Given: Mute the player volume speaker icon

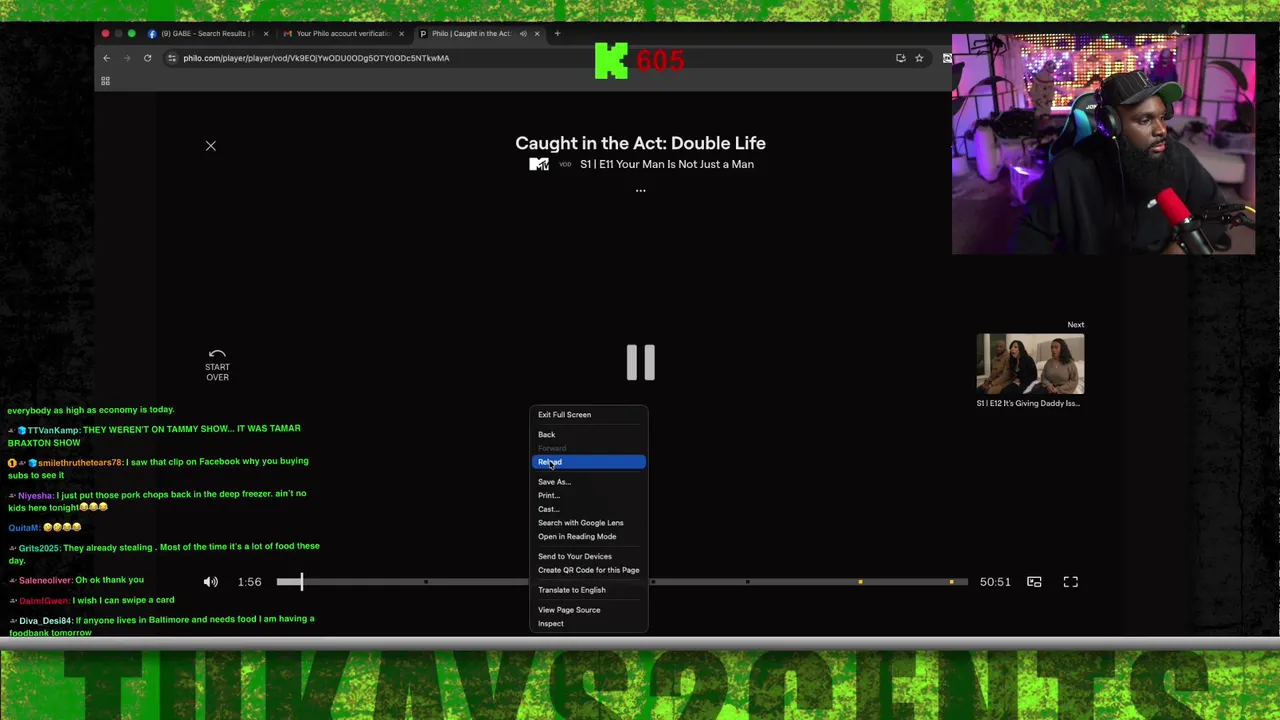Looking at the screenshot, I should [x=211, y=582].
